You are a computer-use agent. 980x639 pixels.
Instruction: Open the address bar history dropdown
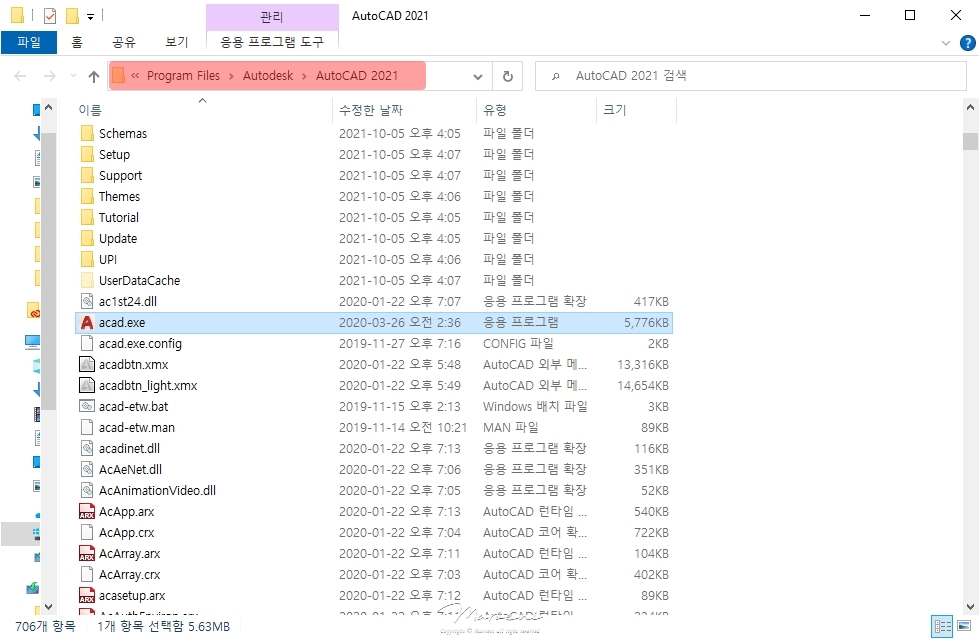click(478, 76)
